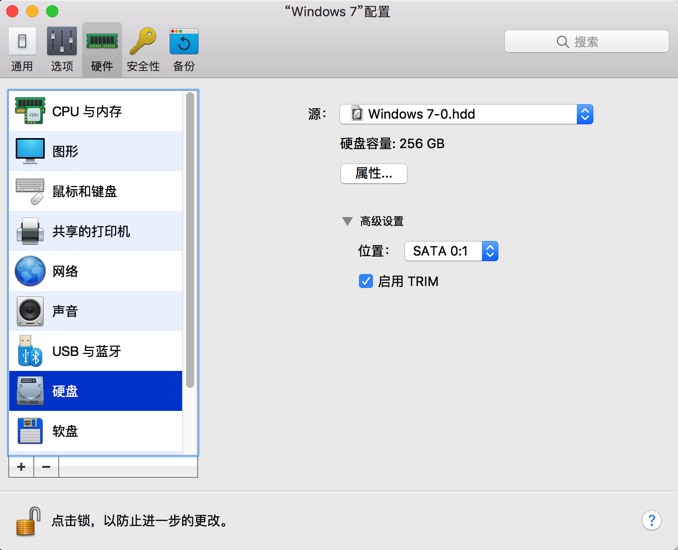Select the 网络 globe icon
Viewport: 678px width, 550px height.
[x=30, y=271]
